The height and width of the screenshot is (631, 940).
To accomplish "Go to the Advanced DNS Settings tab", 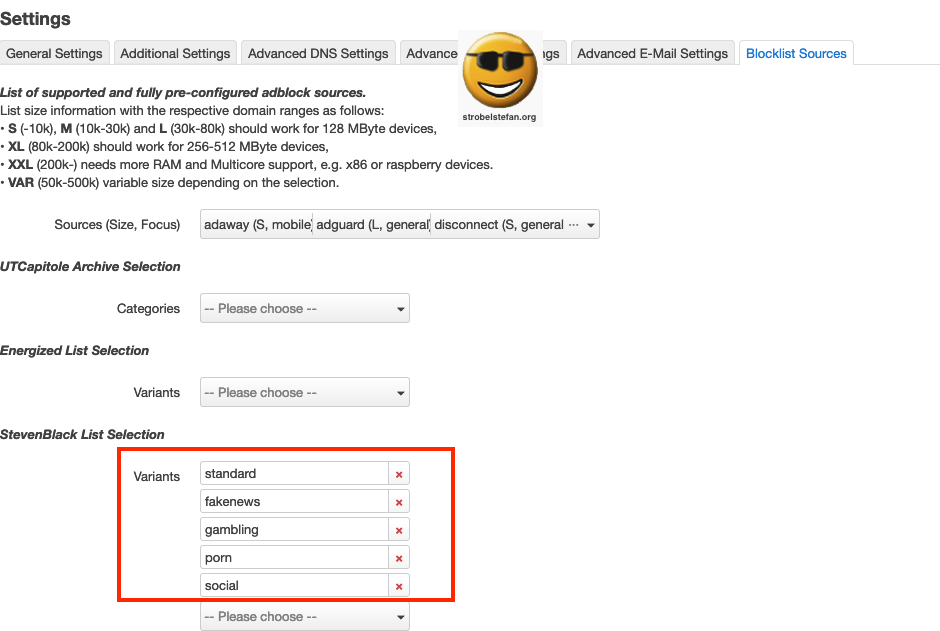I will tap(318, 54).
